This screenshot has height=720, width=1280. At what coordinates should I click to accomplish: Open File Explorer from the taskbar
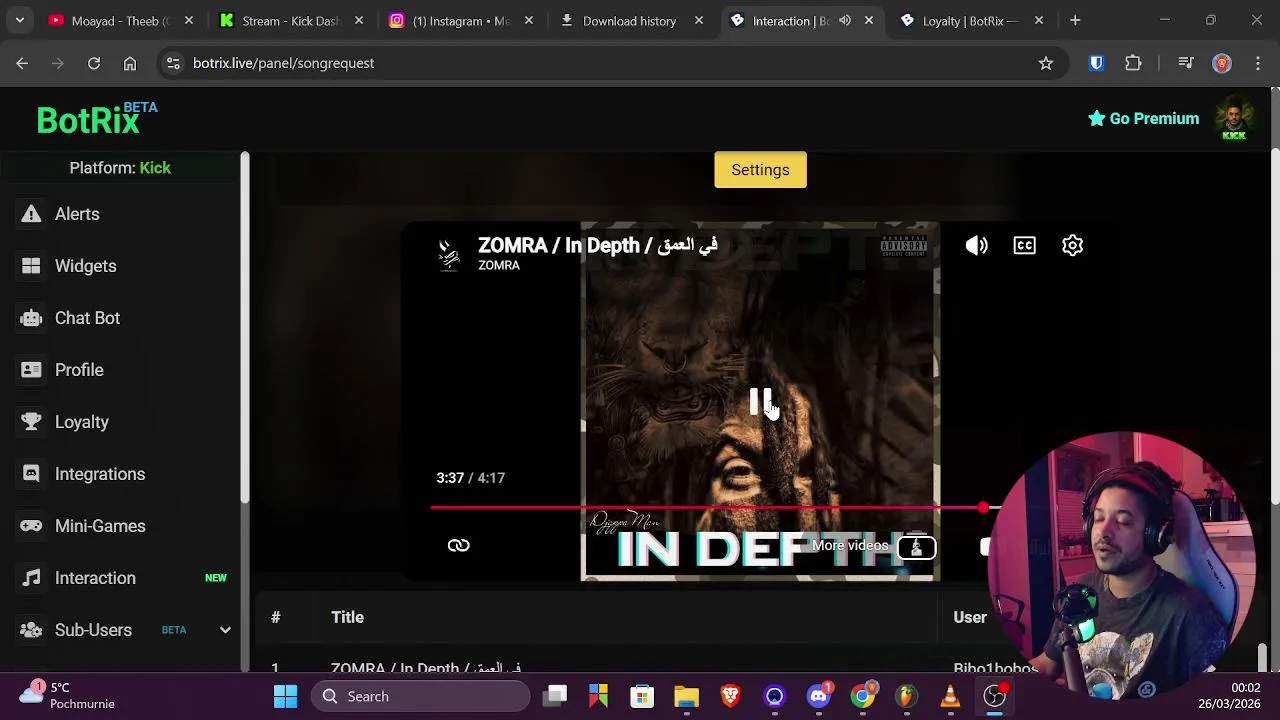[686, 696]
